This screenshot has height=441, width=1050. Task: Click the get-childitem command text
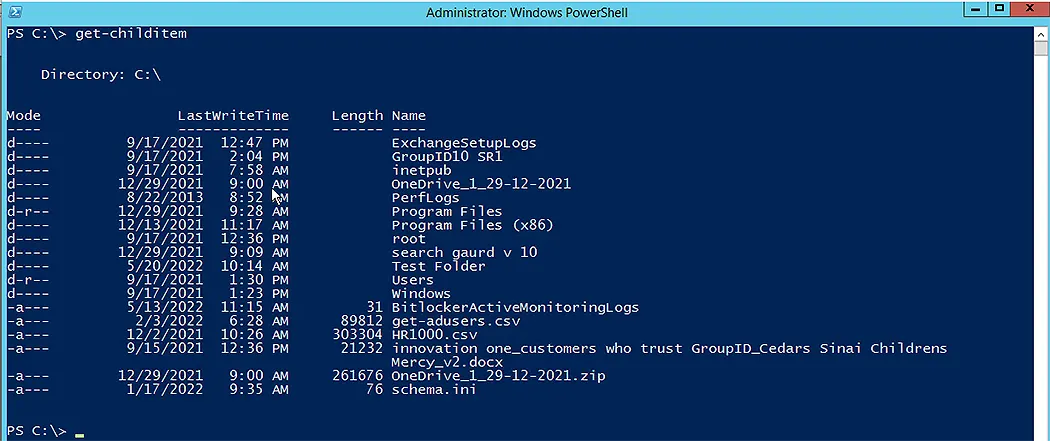pyautogui.click(x=131, y=33)
